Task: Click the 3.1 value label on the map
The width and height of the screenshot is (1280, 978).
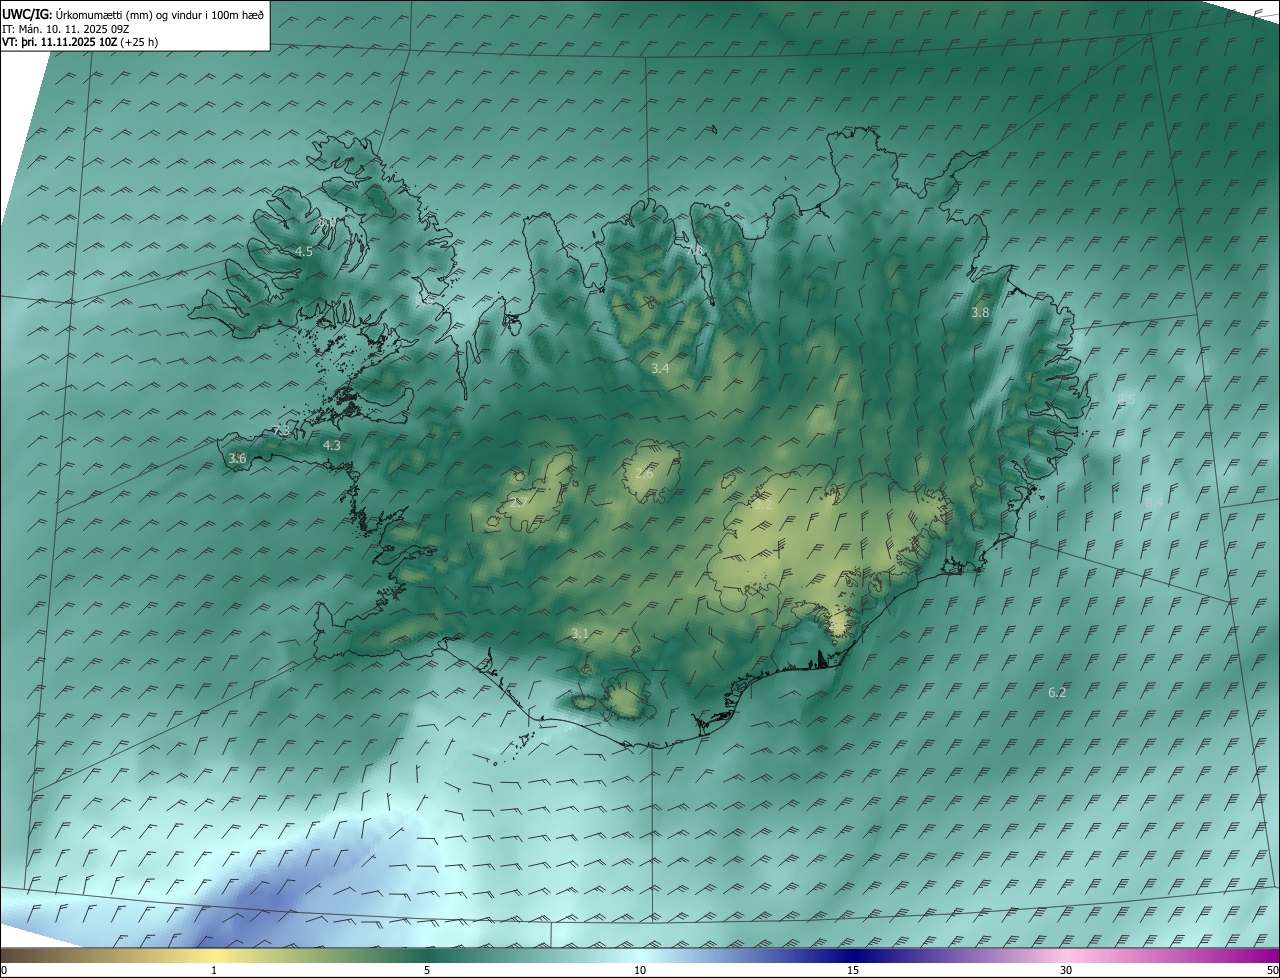Action: (580, 634)
